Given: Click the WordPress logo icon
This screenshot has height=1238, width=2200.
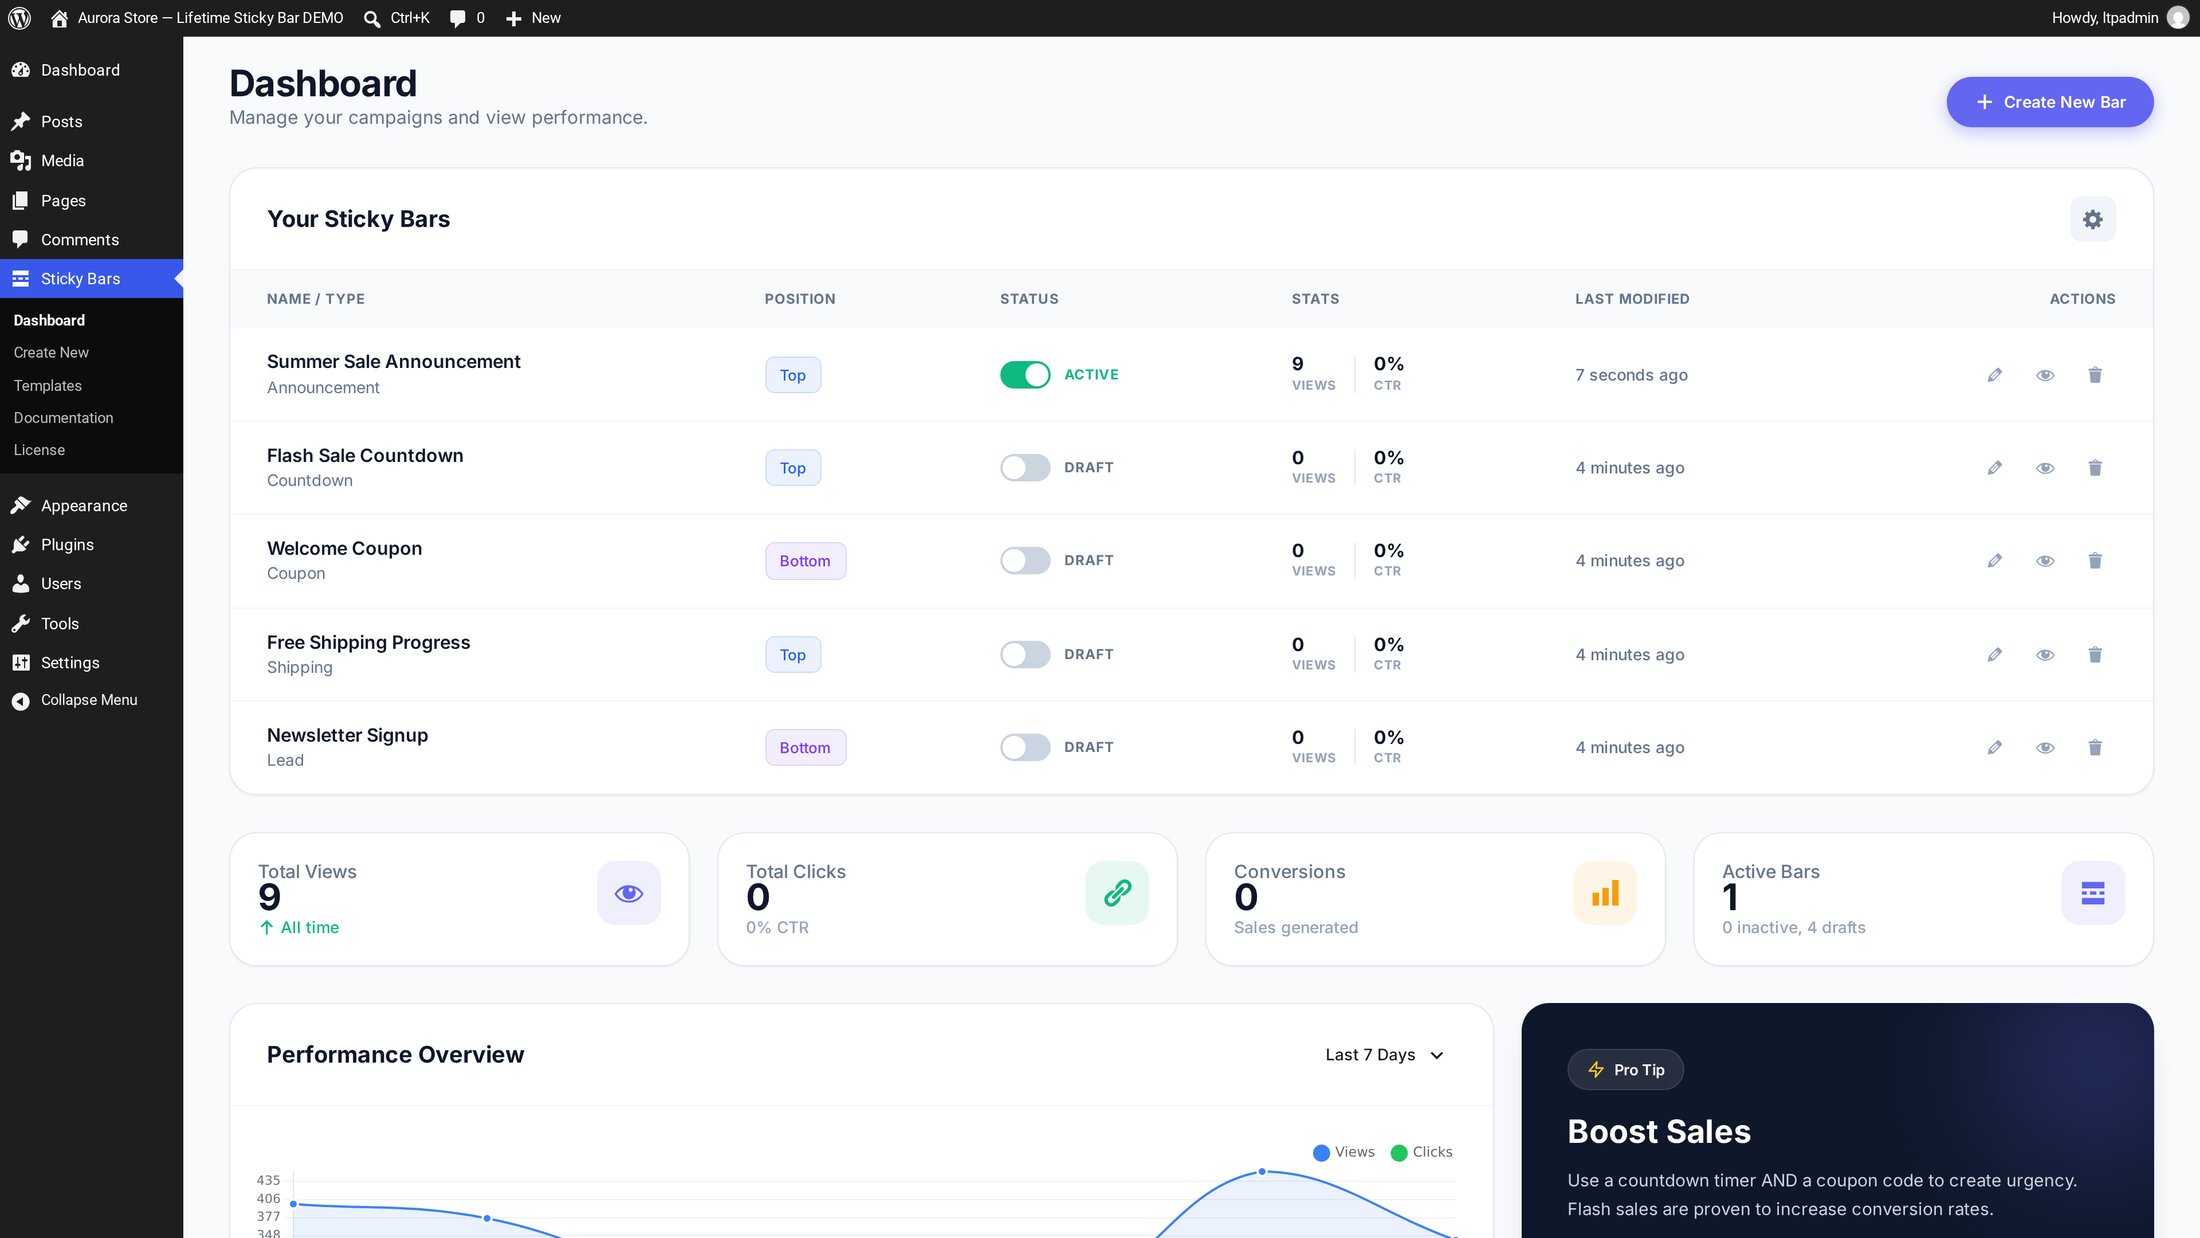Looking at the screenshot, I should [x=19, y=18].
